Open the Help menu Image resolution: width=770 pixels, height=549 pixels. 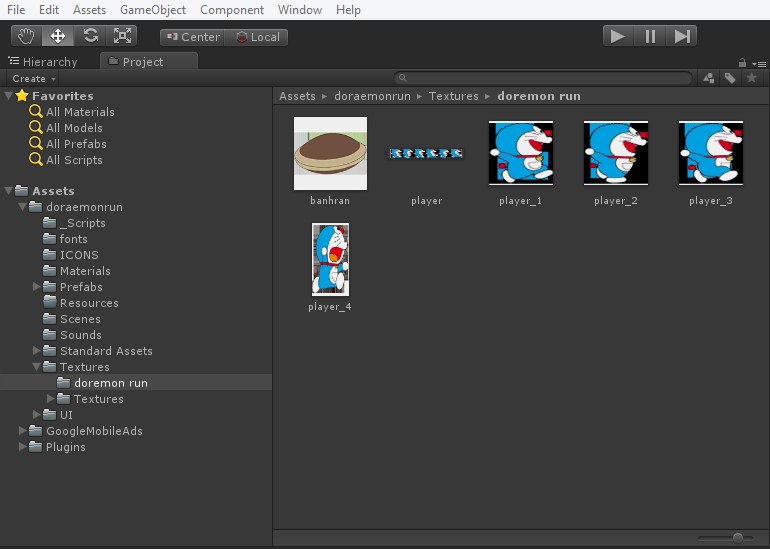click(x=348, y=10)
